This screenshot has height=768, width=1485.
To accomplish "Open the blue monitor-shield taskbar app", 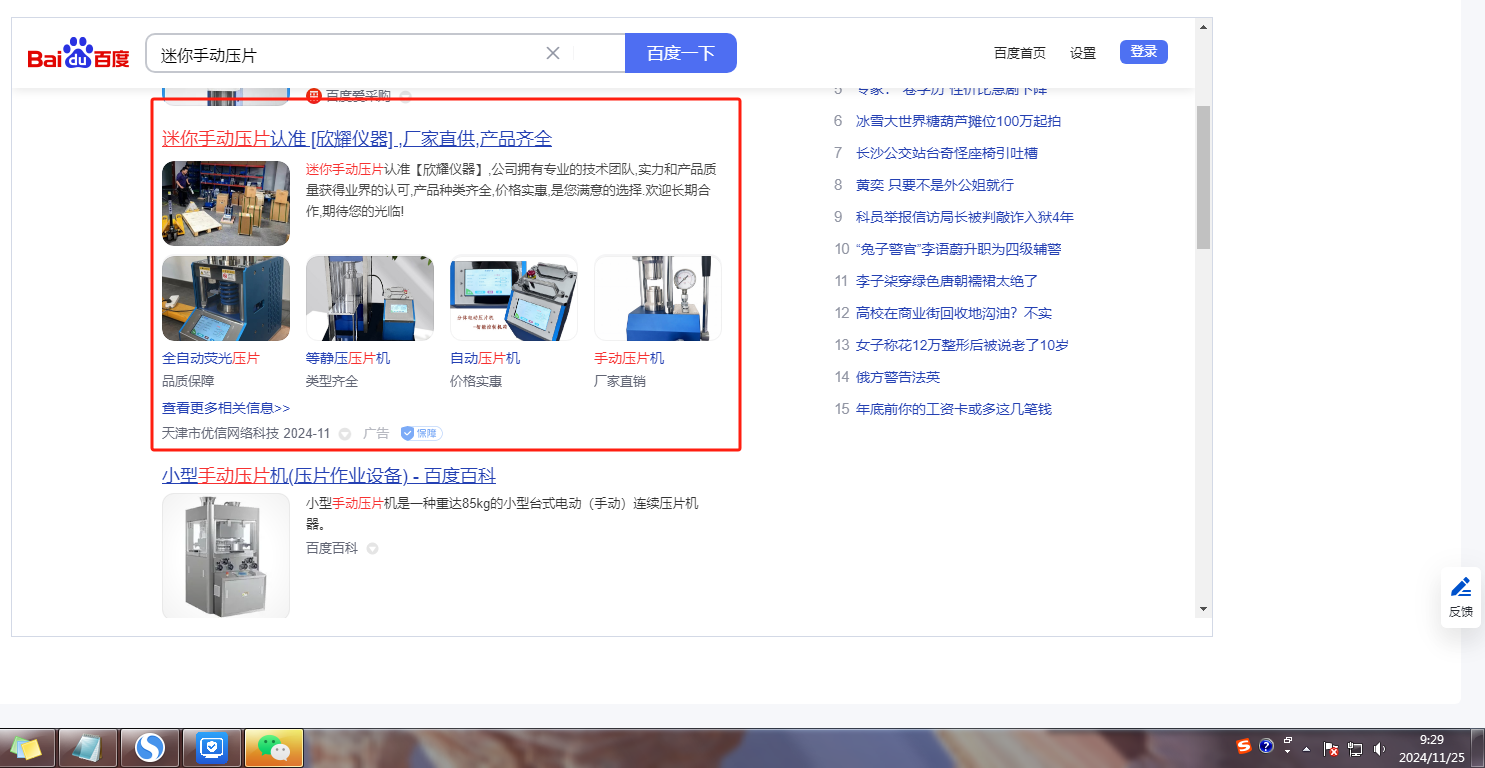I will point(212,747).
